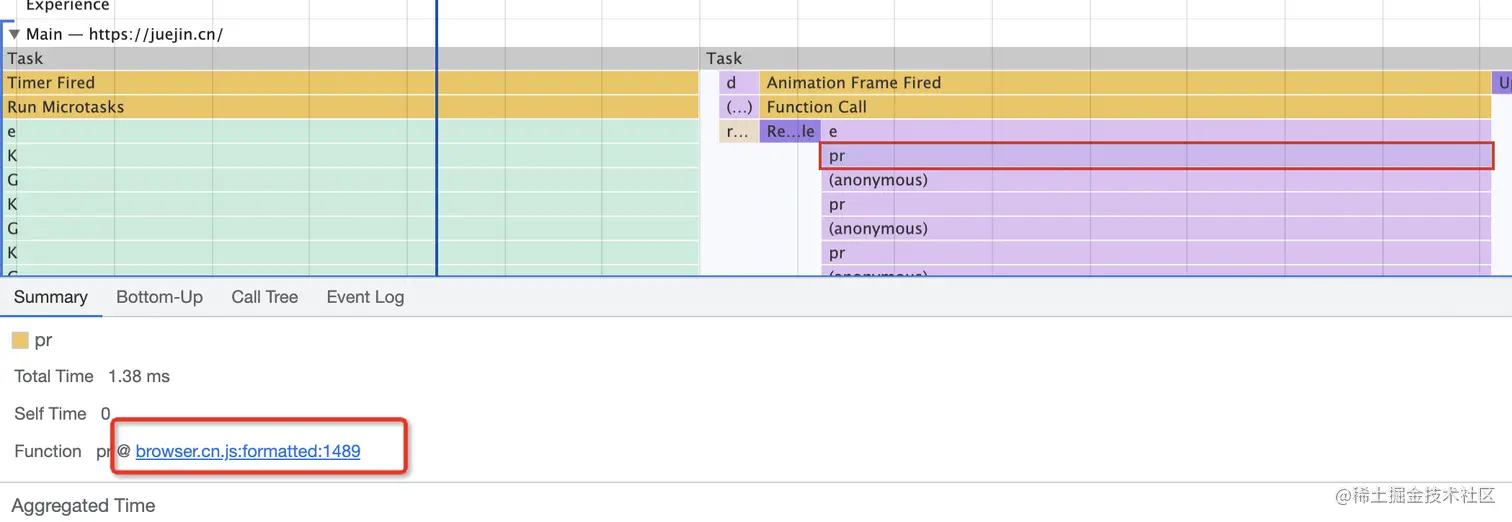Select the (anonymous) frame directly below outlined pr
This screenshot has height=522, width=1512.
click(x=1155, y=180)
